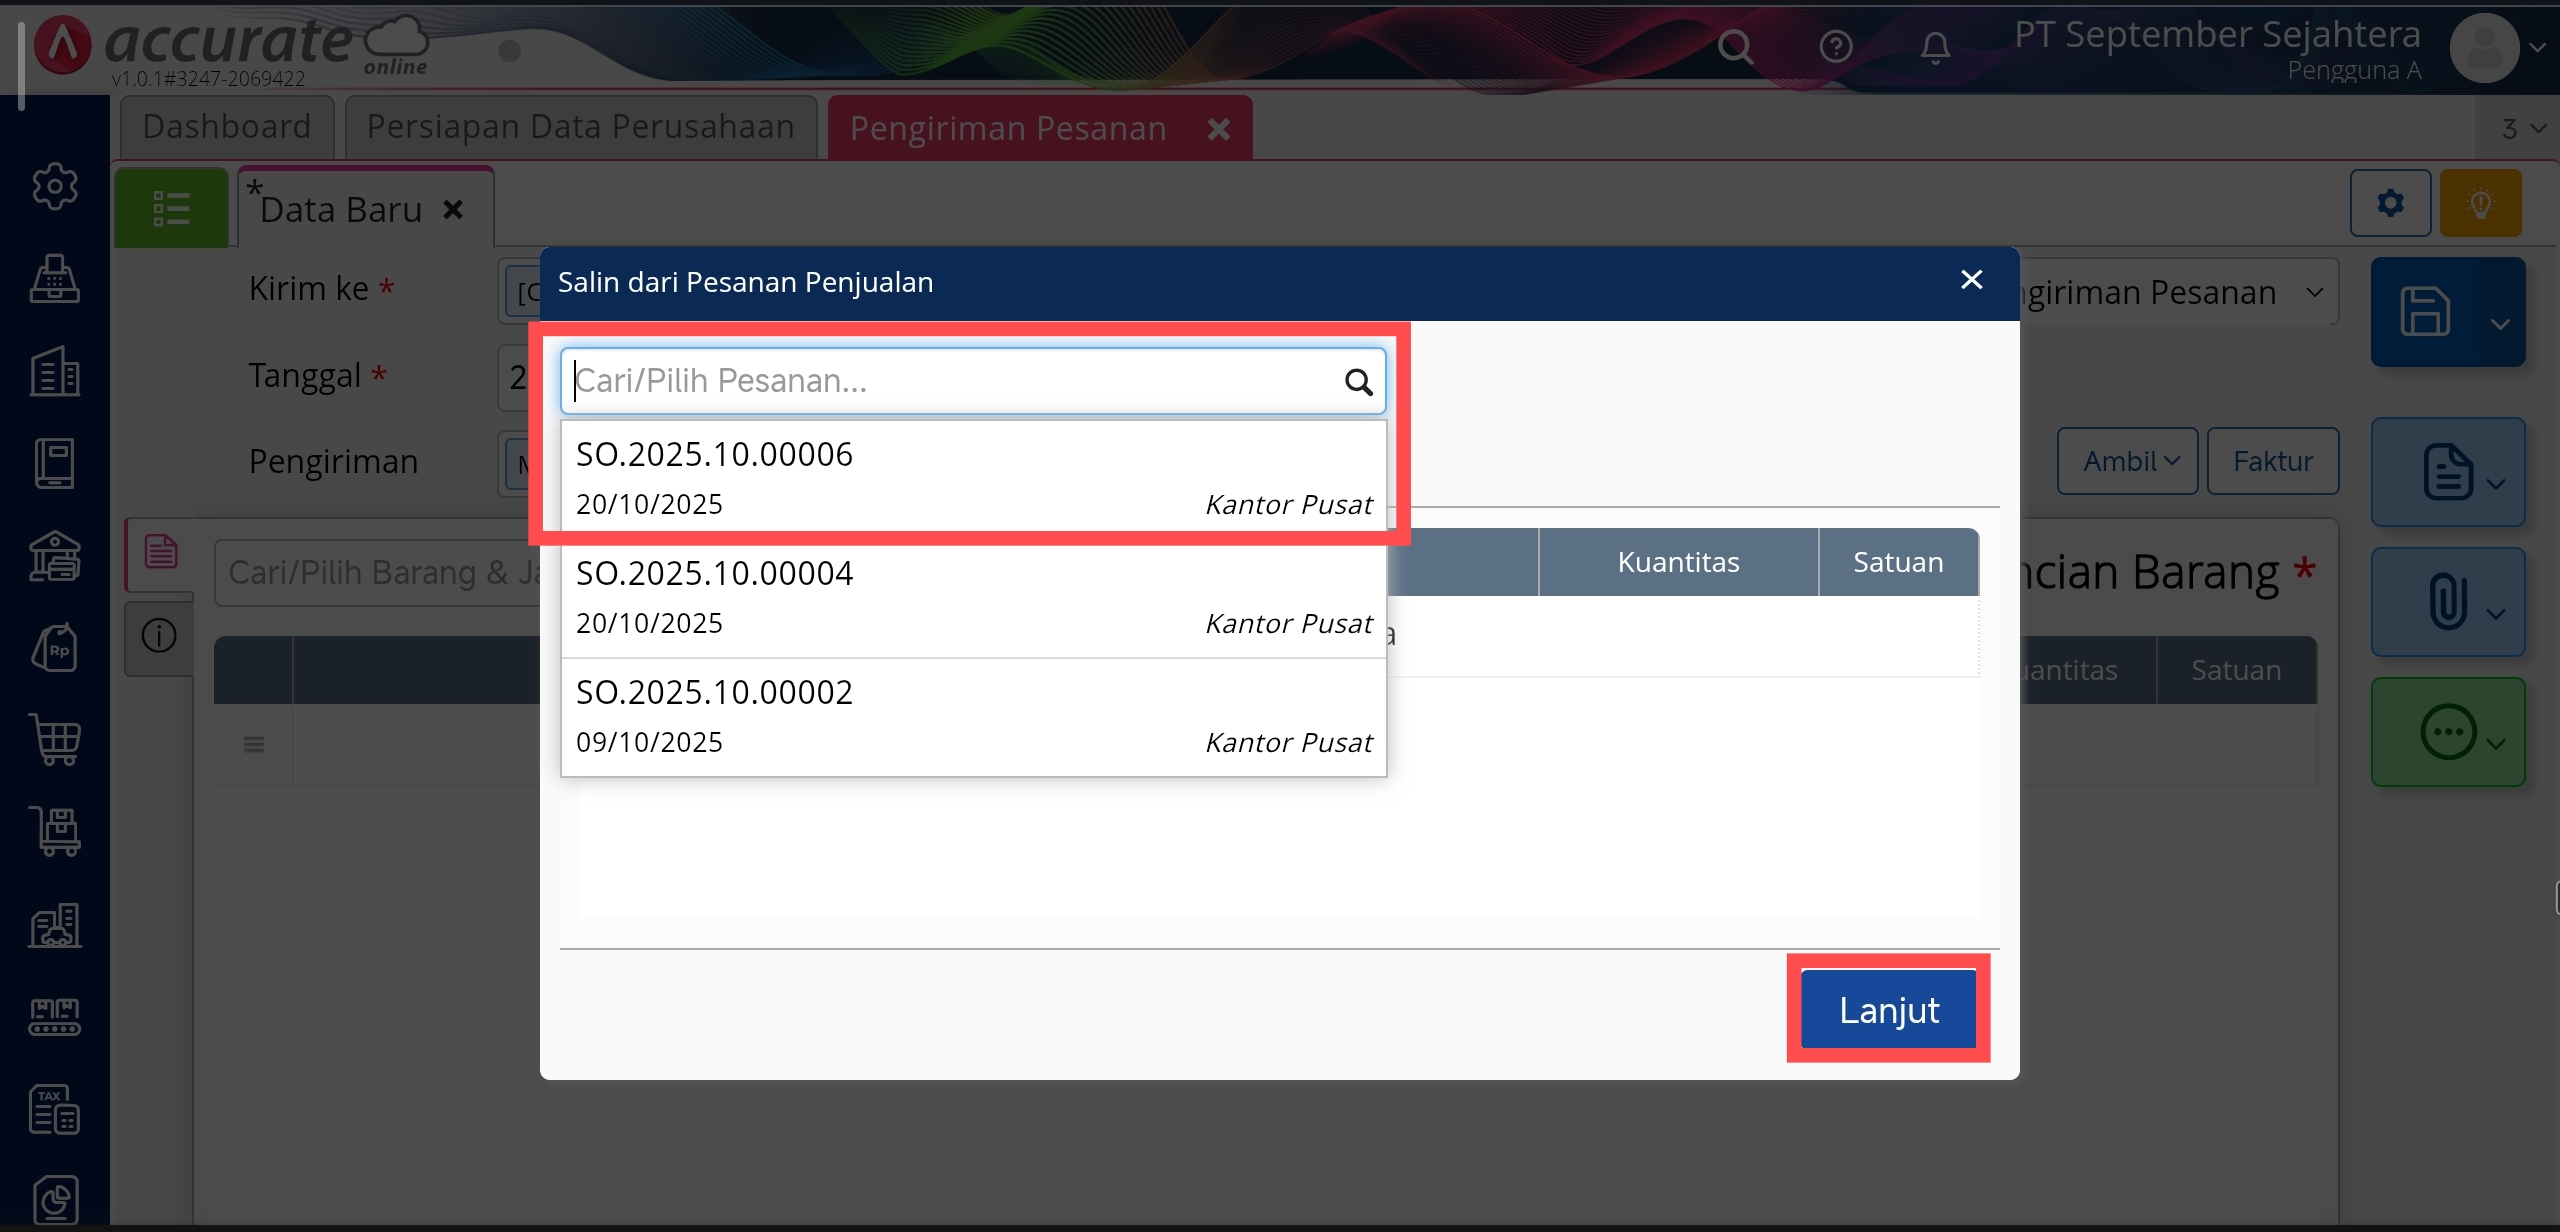Click the search magnifier in header
This screenshot has width=2560, height=1232.
click(x=1735, y=46)
